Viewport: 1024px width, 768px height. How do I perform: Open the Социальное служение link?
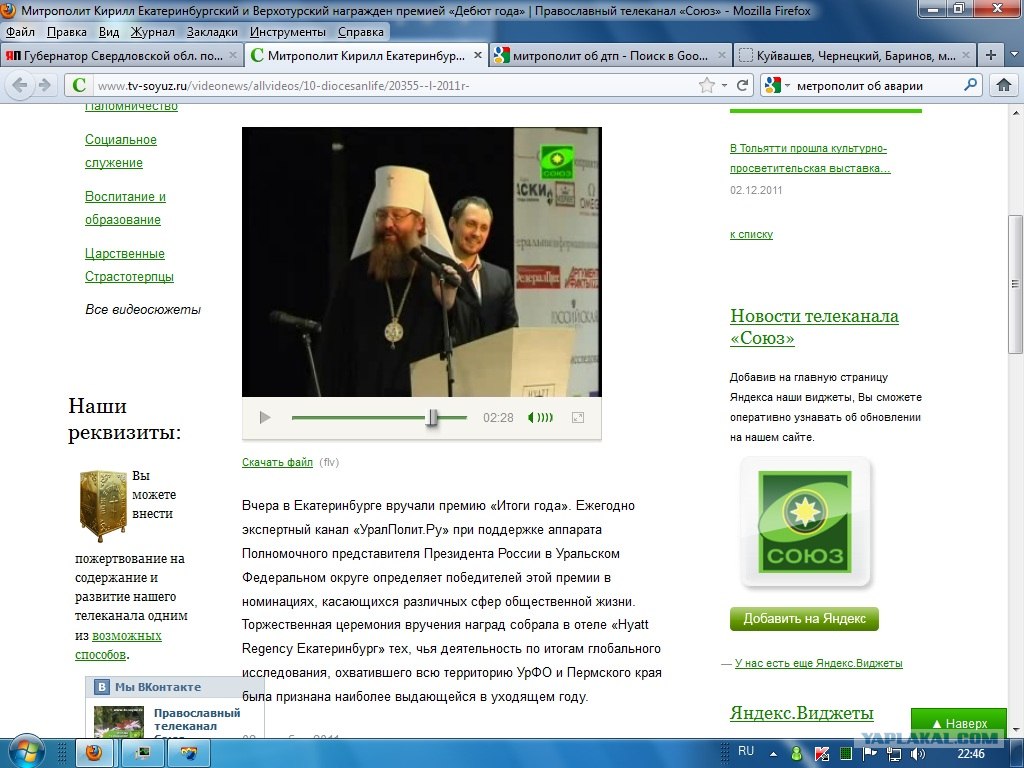coord(121,151)
